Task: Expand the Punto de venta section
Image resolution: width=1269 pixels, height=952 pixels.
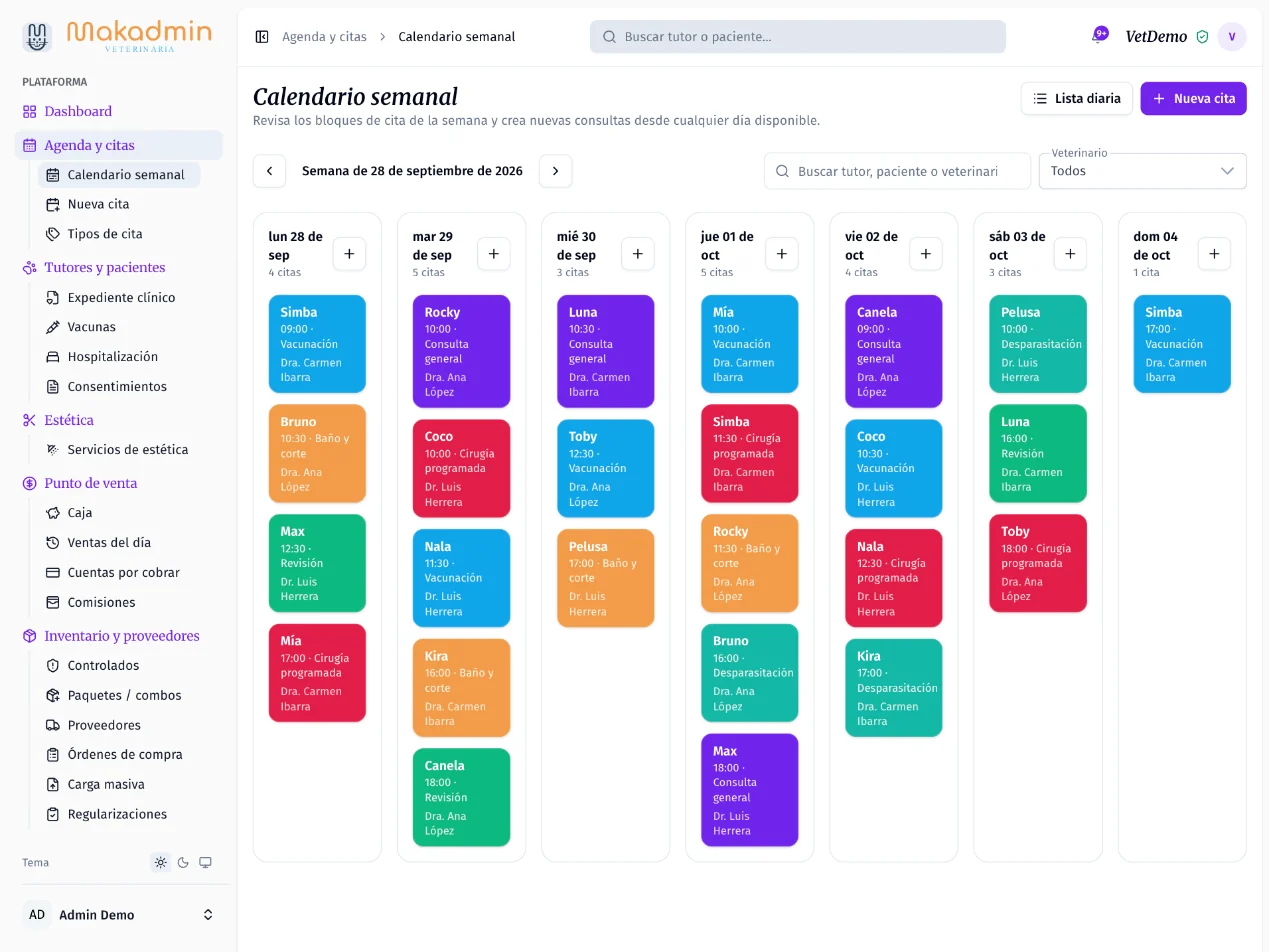Action: (118, 484)
